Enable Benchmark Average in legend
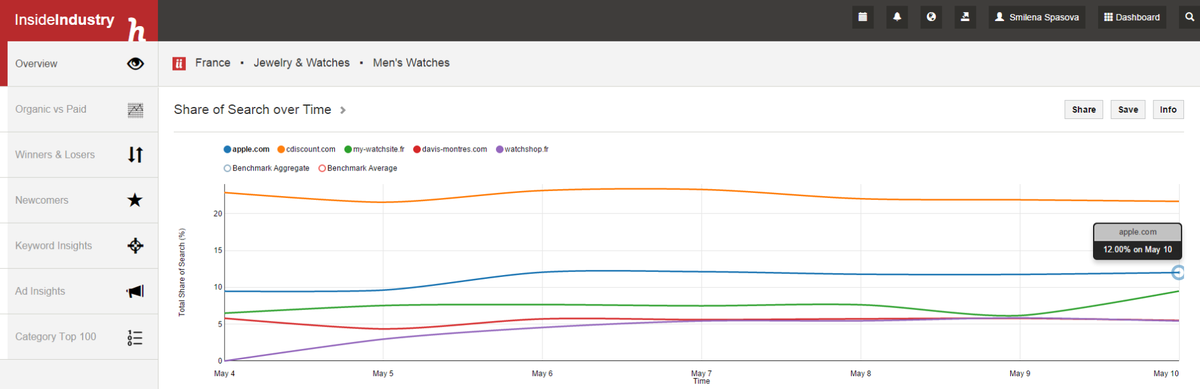 [357, 168]
